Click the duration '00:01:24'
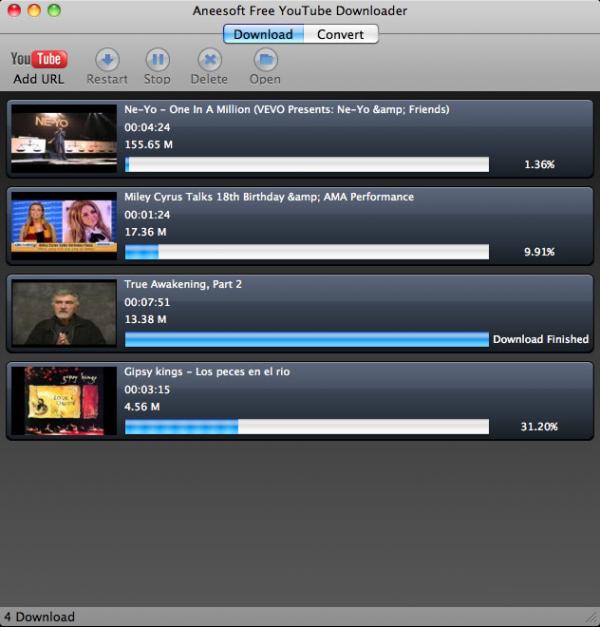This screenshot has width=600, height=627. tap(147, 215)
